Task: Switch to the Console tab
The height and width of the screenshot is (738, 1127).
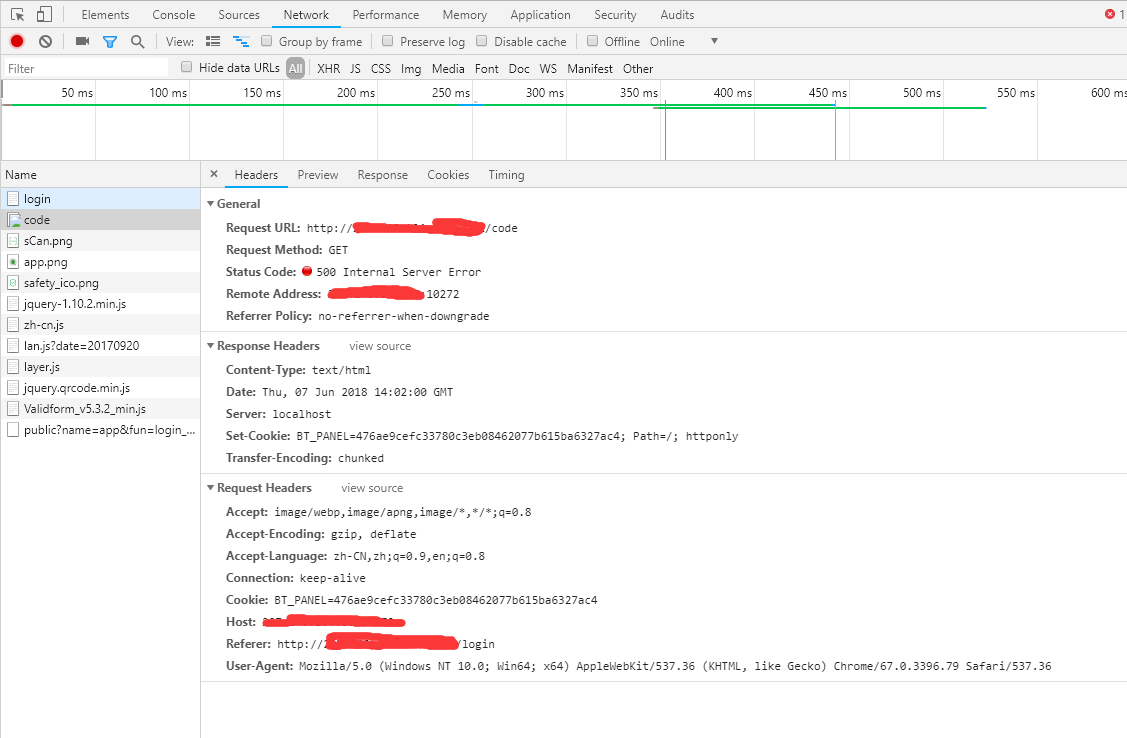Action: pyautogui.click(x=173, y=15)
